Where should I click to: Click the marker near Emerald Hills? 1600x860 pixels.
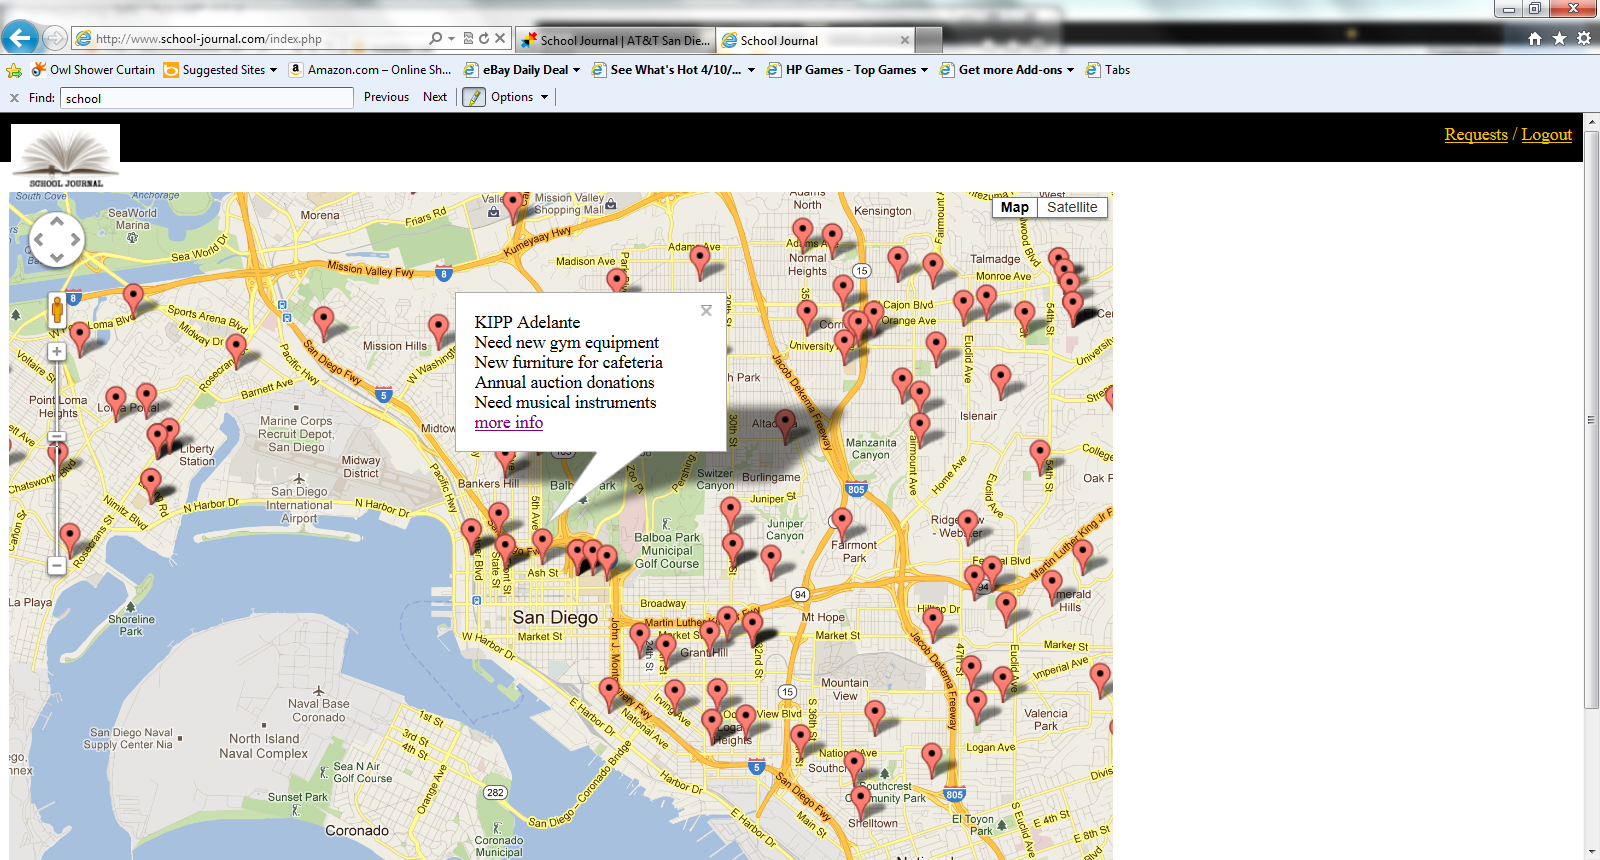pyautogui.click(x=1052, y=586)
